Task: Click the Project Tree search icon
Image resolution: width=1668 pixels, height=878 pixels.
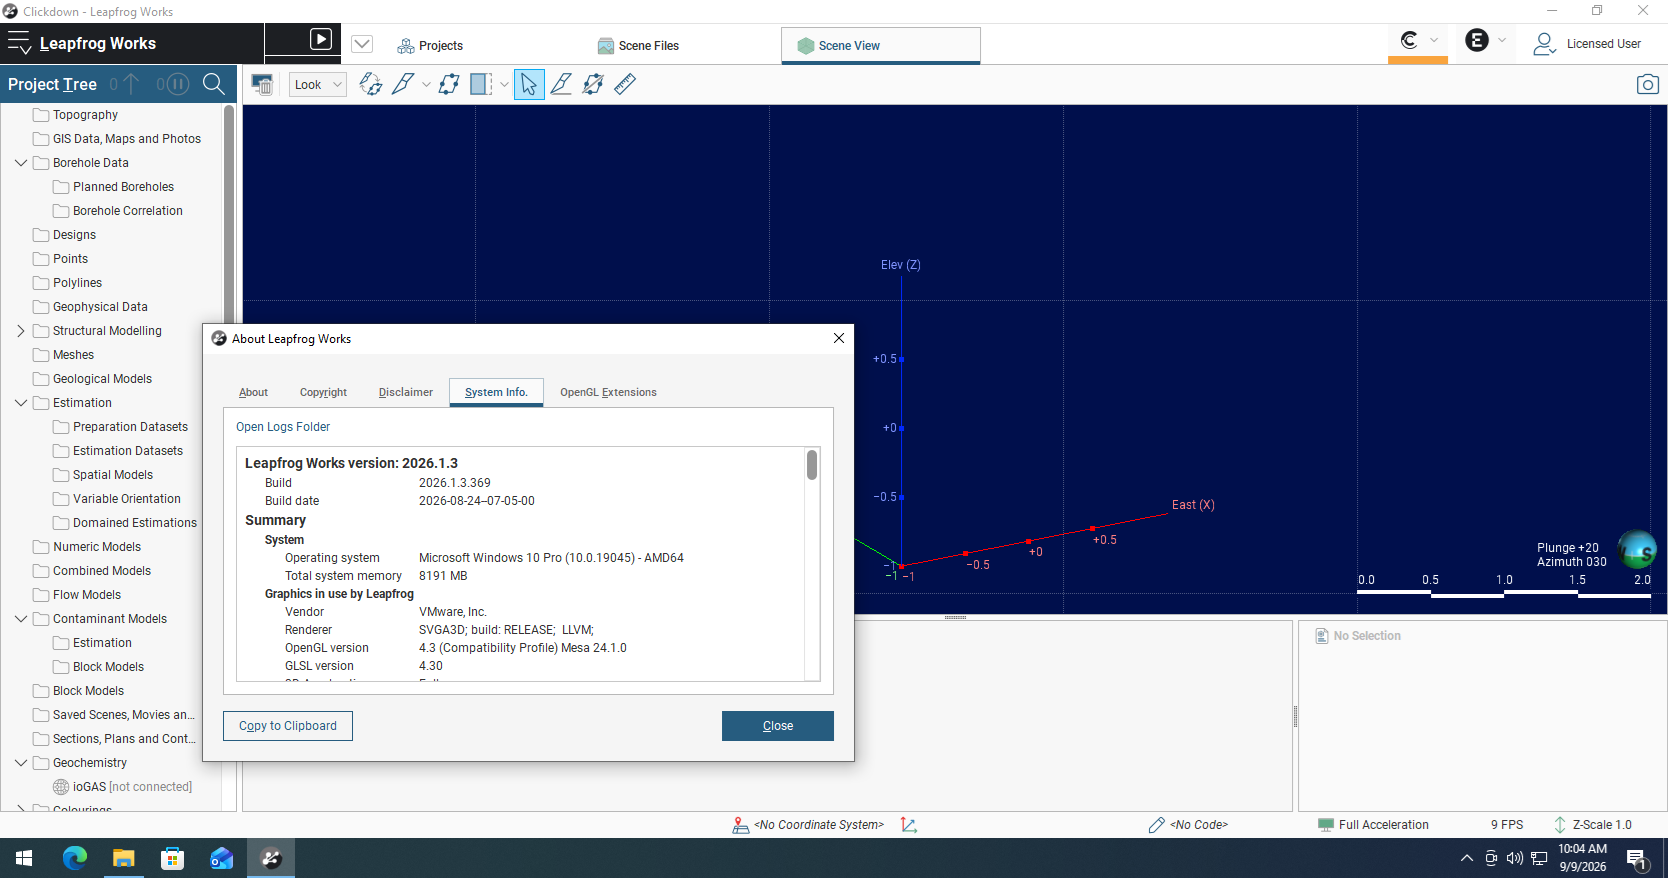Action: point(214,84)
